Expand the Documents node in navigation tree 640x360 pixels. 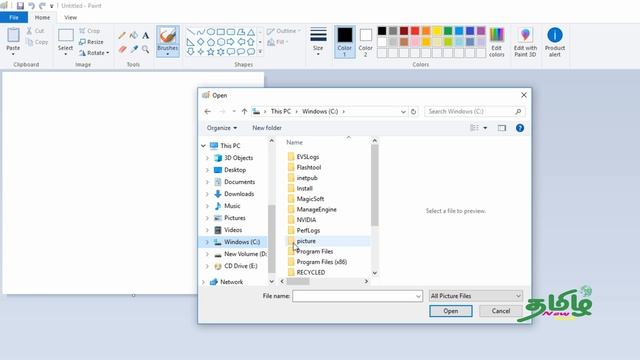[207, 182]
